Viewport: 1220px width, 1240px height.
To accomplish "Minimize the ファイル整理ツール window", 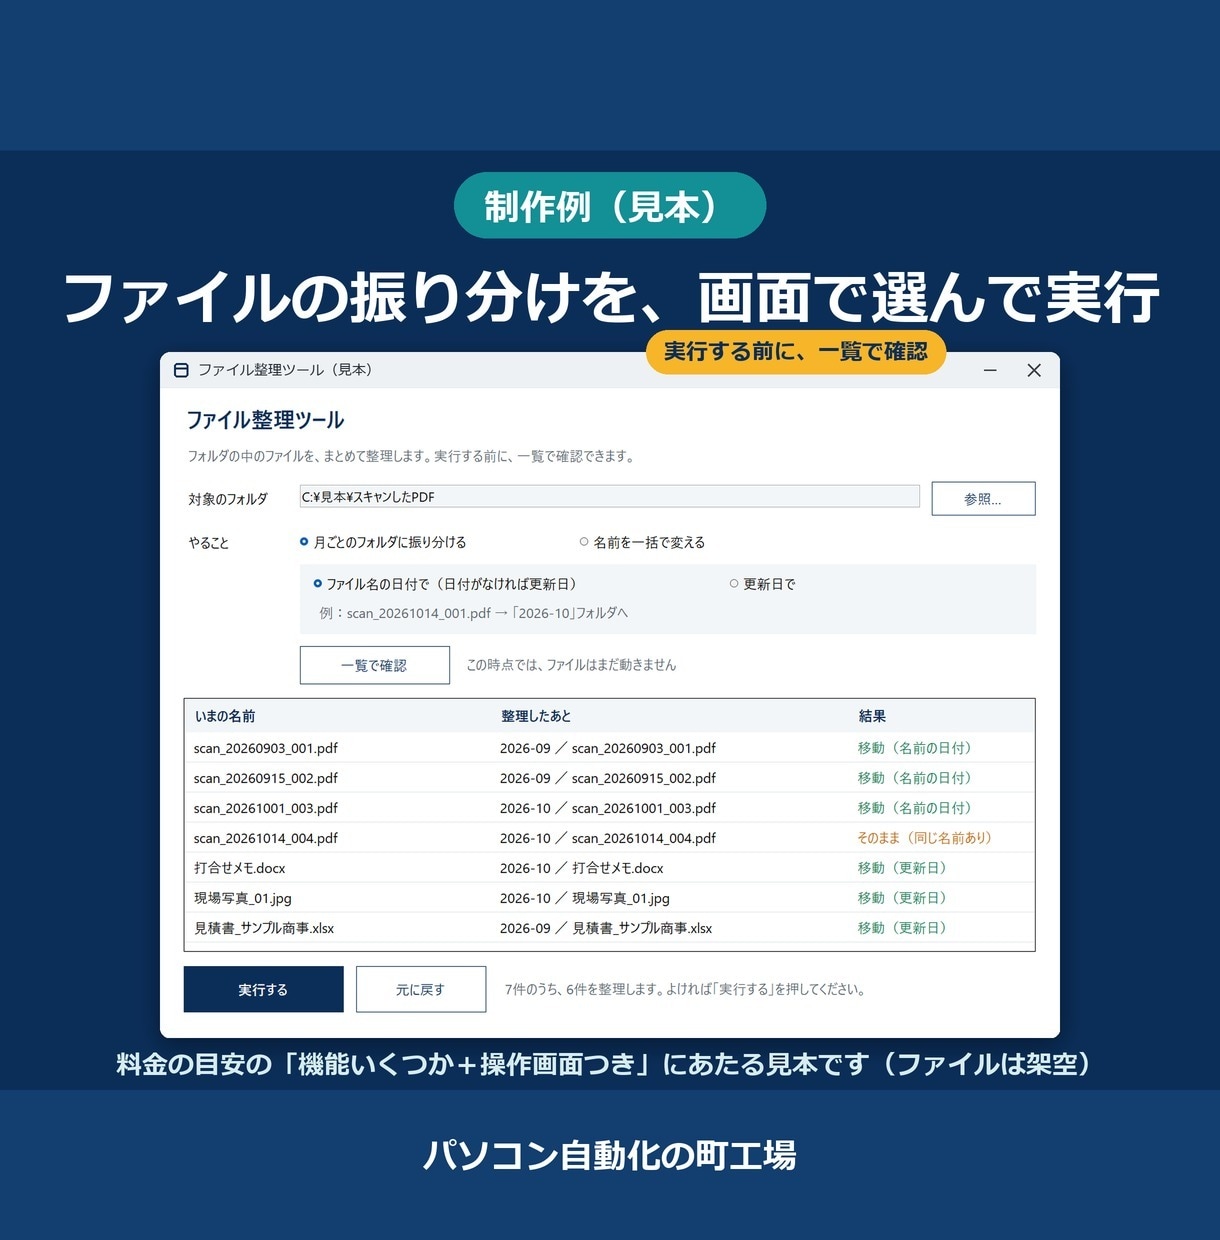I will pyautogui.click(x=990, y=370).
